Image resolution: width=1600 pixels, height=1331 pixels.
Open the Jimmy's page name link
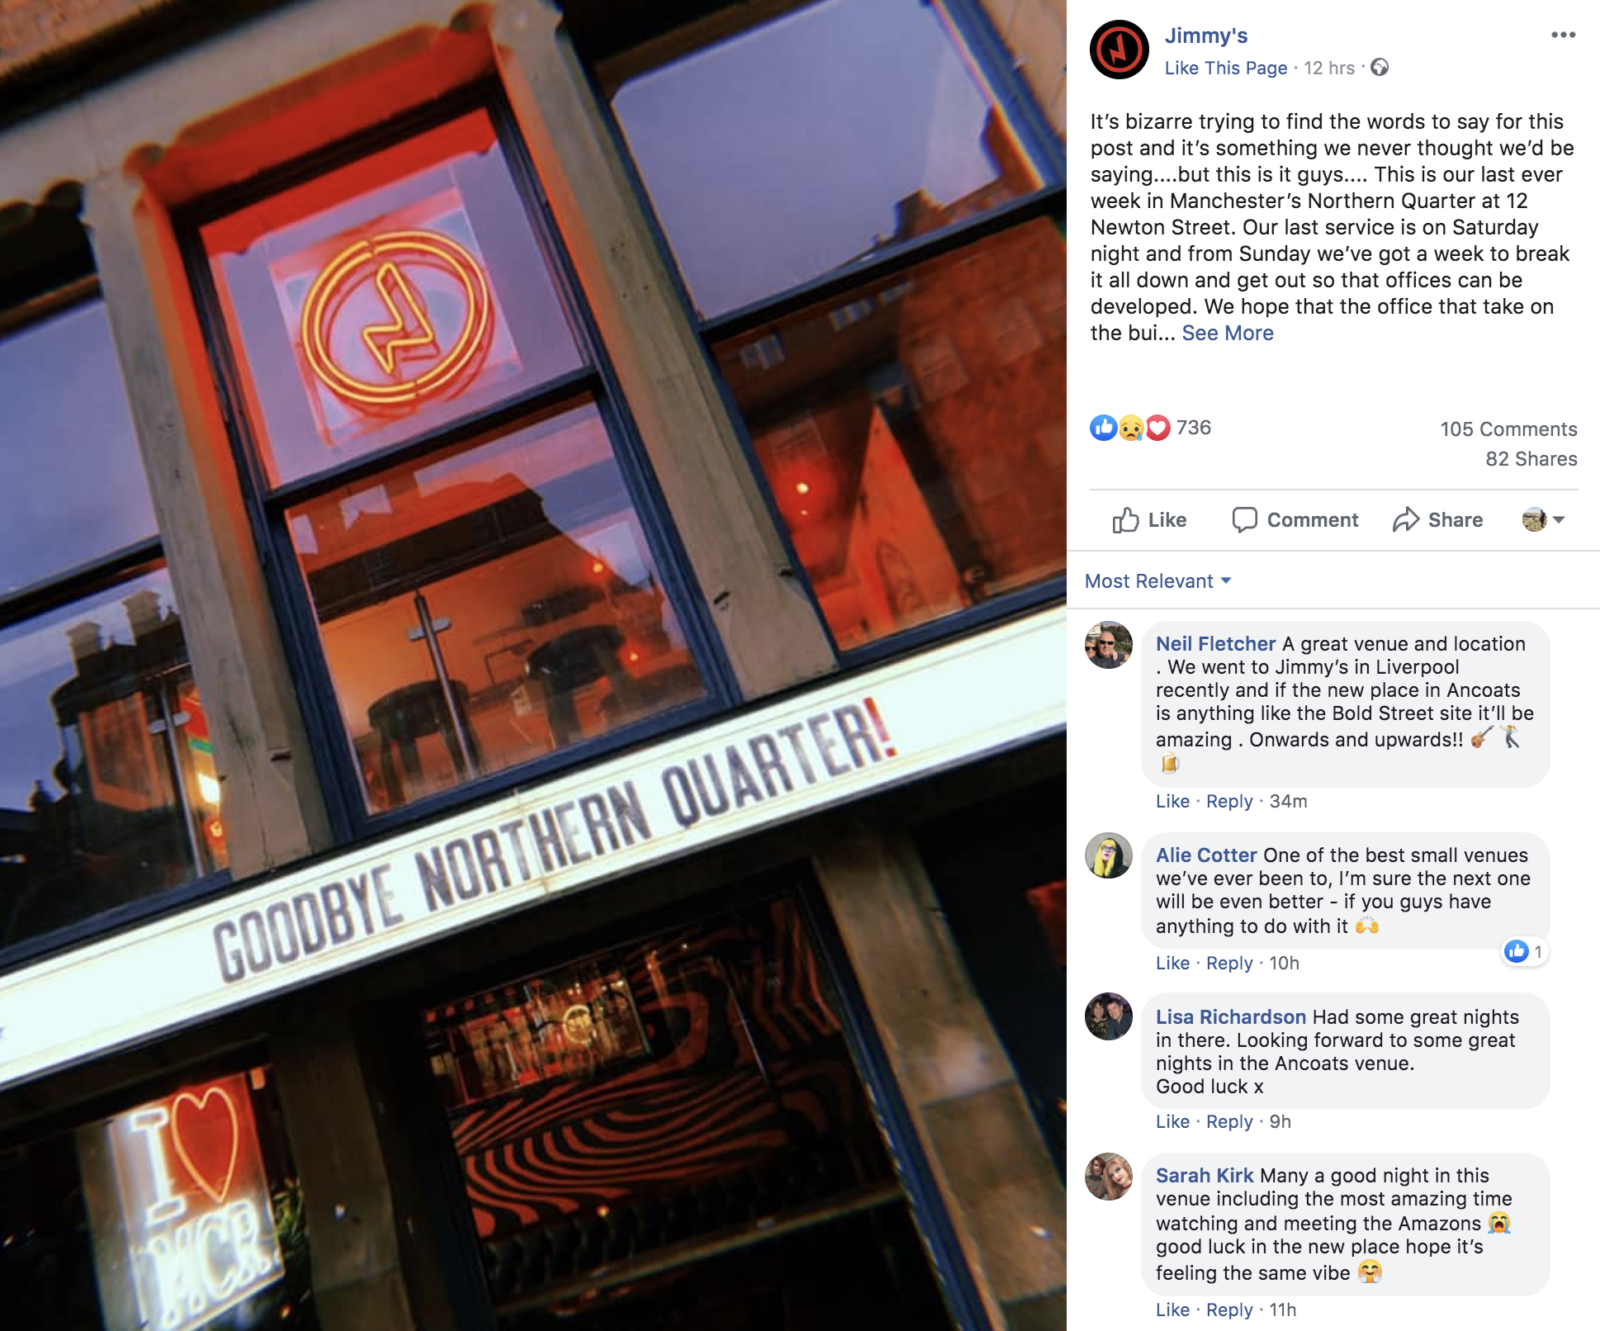pos(1206,35)
